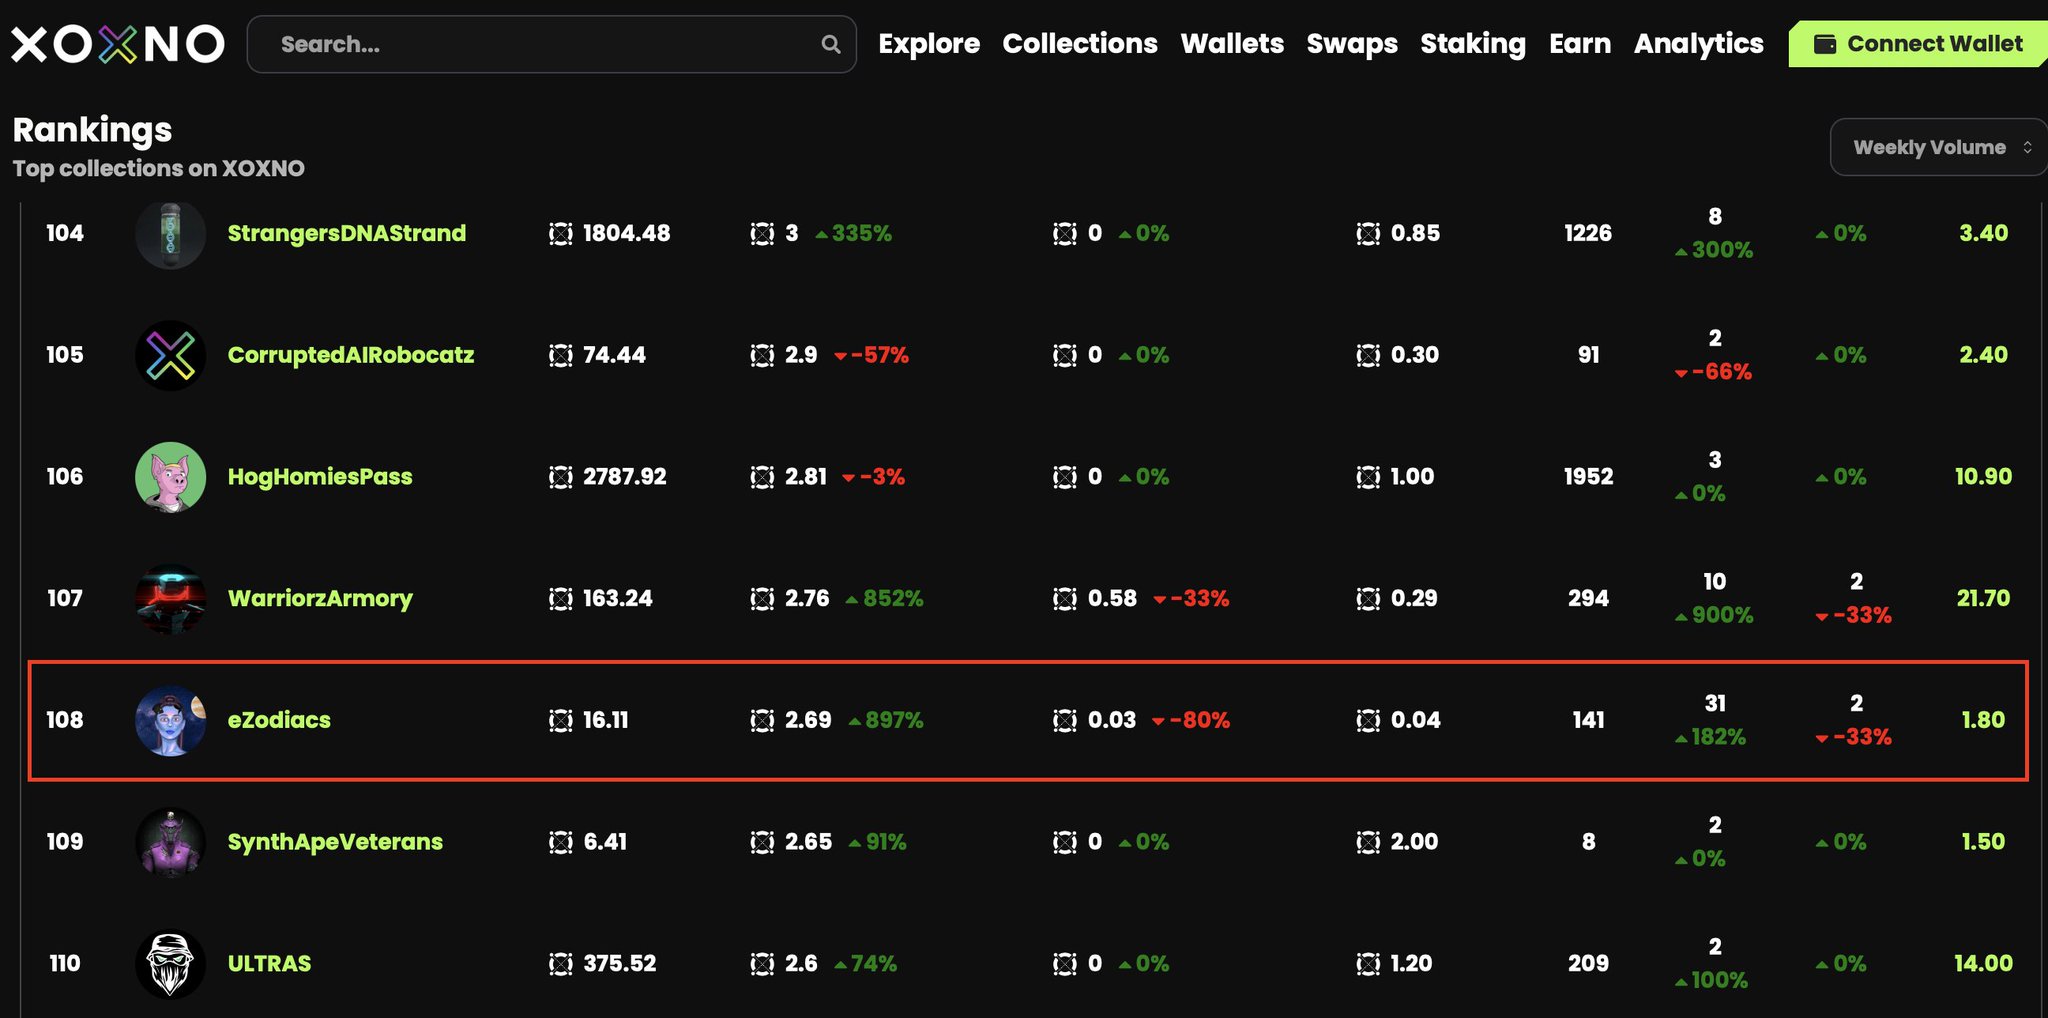Click the magnifier icon in the search bar
This screenshot has width=2048, height=1018.
(x=831, y=44)
